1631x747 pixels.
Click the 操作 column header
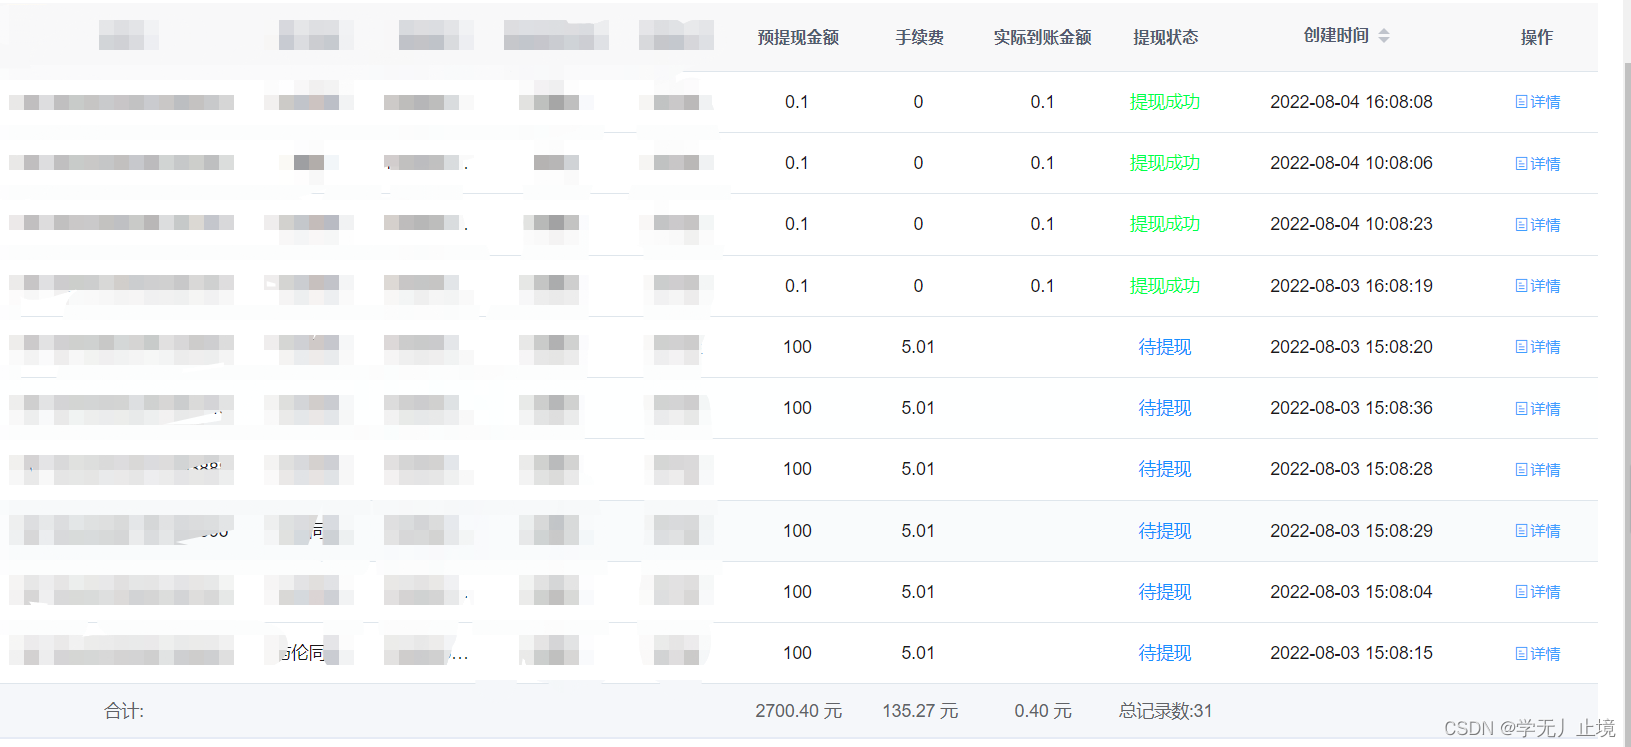pyautogui.click(x=1537, y=38)
